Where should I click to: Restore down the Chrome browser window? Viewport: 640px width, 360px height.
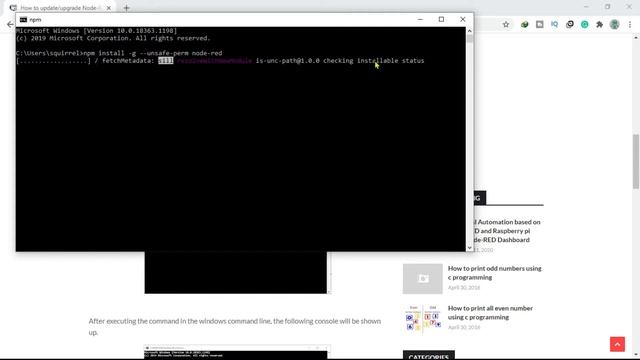[608, 7]
